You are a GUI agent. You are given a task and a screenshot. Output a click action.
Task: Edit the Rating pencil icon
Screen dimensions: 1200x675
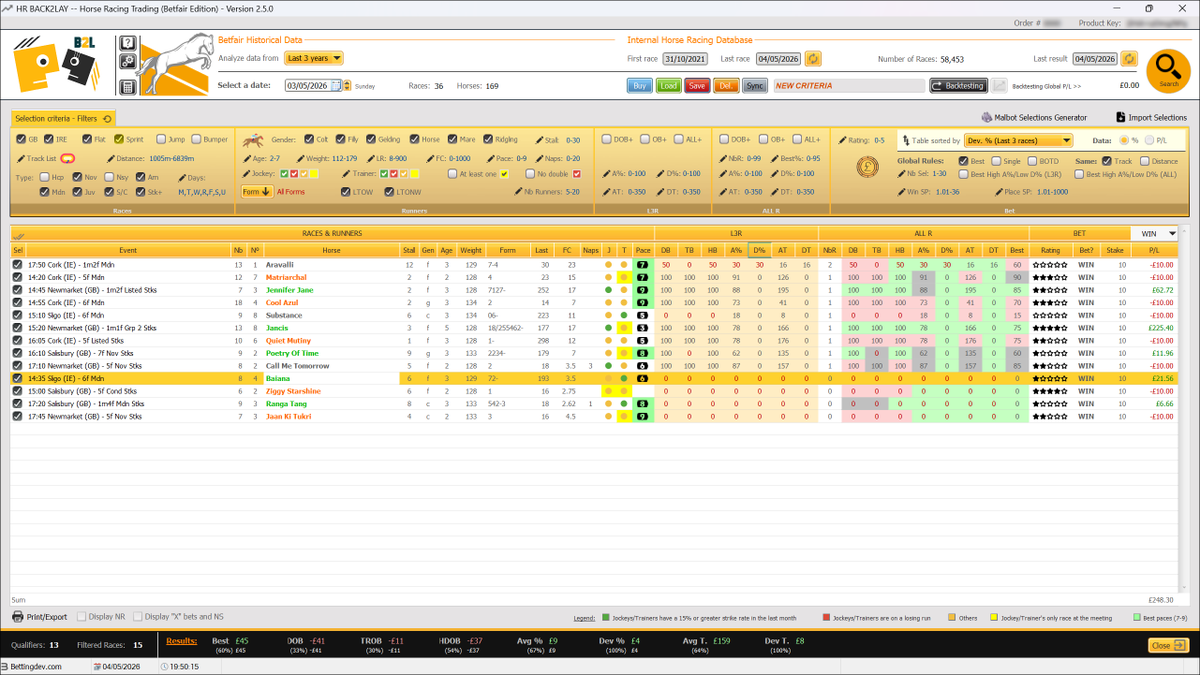point(841,140)
